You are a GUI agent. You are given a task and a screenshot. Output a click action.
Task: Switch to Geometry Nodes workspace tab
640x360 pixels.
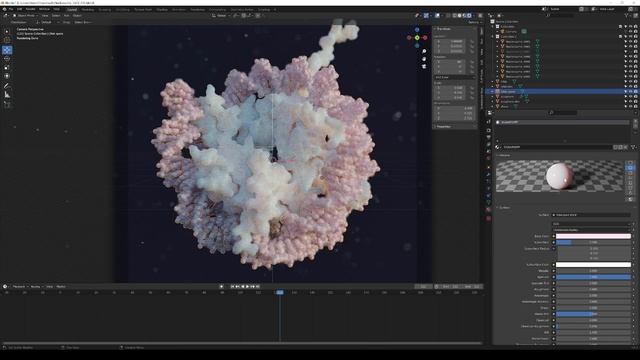pos(242,9)
